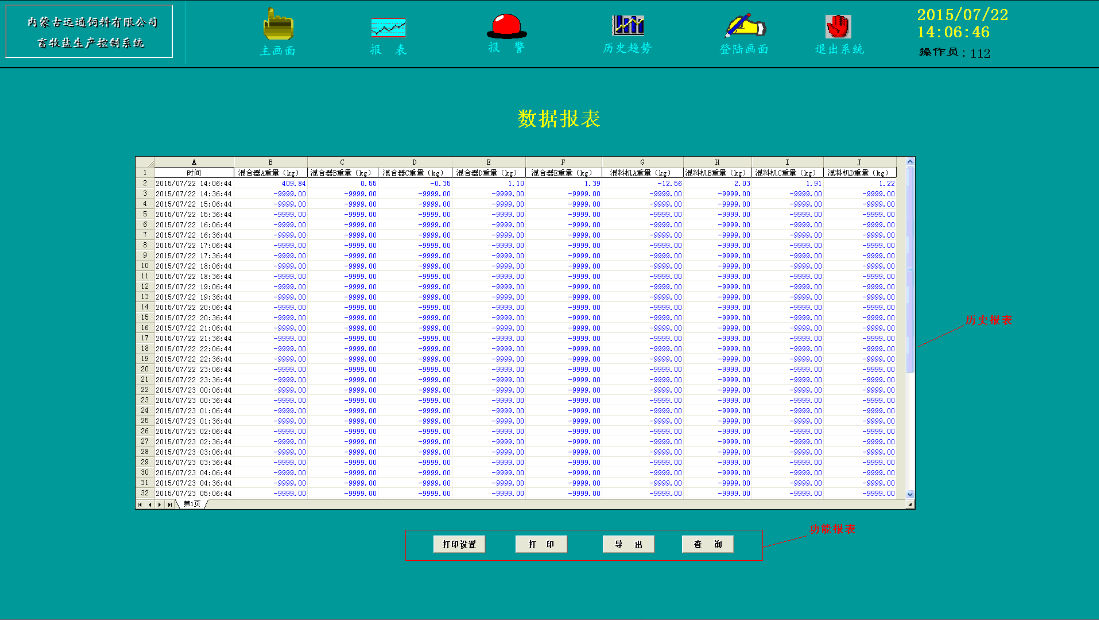The height and width of the screenshot is (620, 1099).
Task: Click the 查询 query button
Action: [x=708, y=544]
